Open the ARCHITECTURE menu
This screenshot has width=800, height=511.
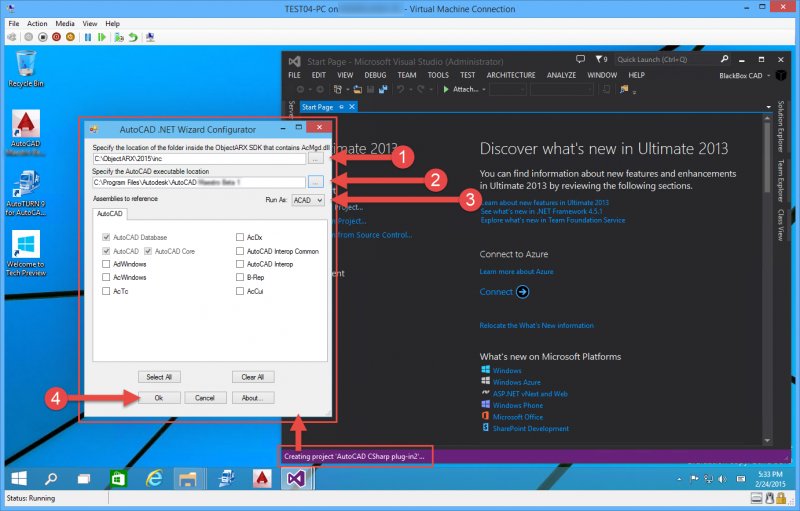(x=511, y=75)
